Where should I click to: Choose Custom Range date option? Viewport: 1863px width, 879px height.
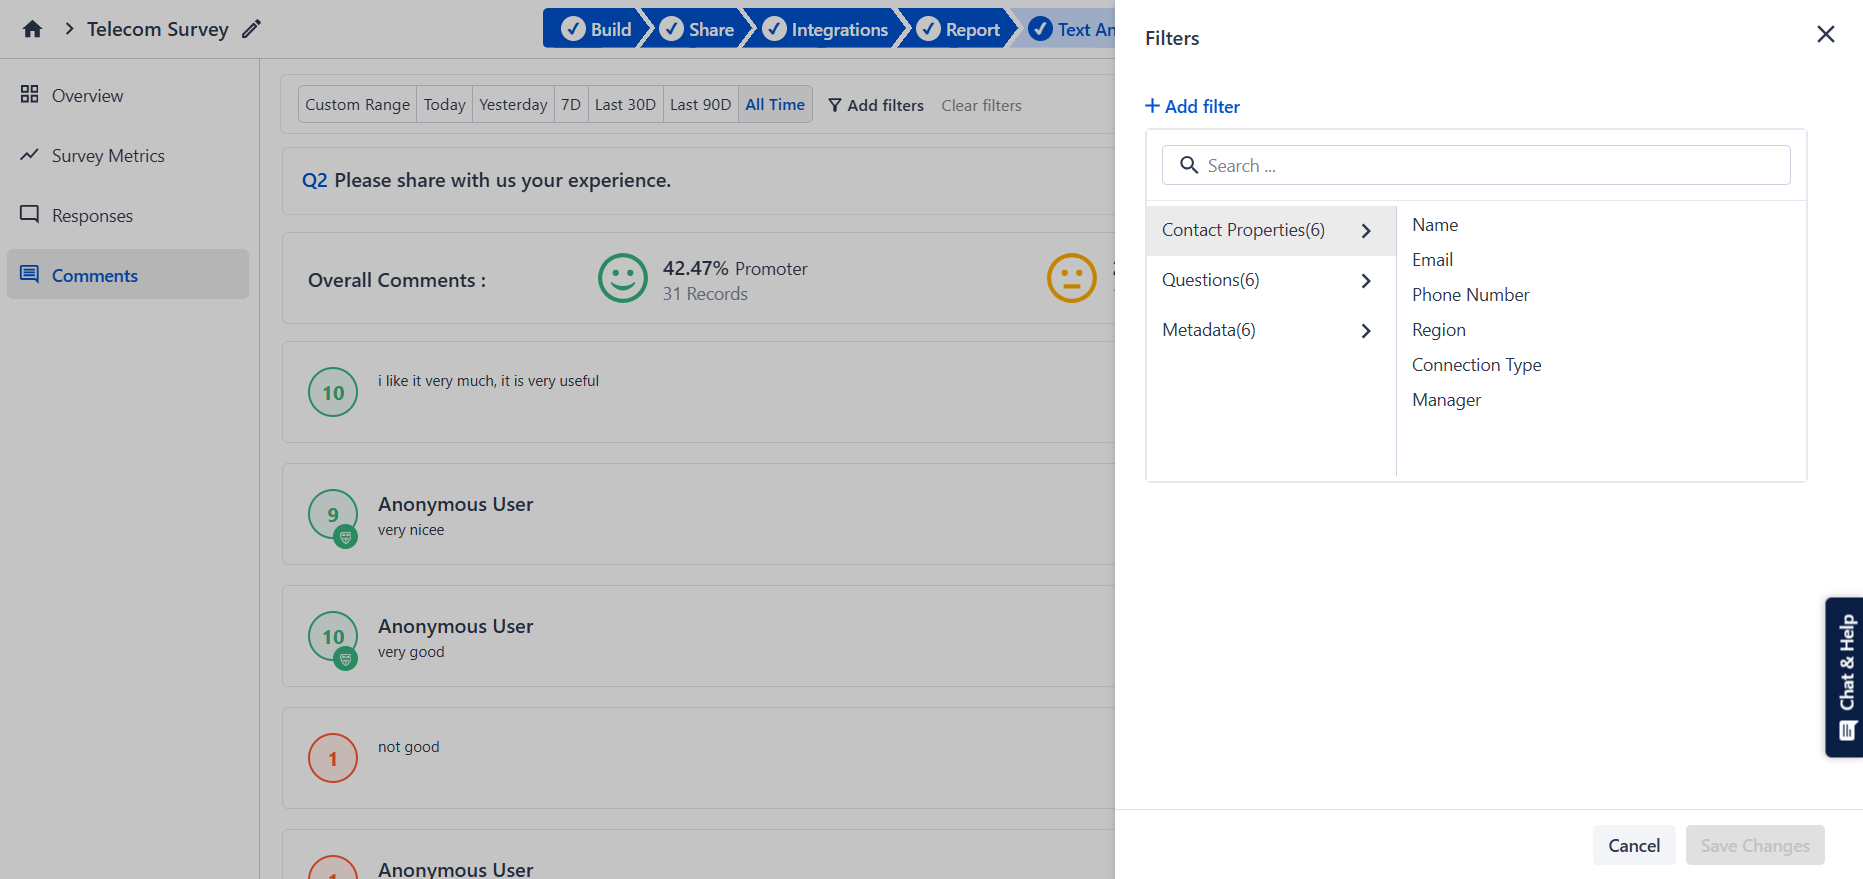(x=357, y=105)
